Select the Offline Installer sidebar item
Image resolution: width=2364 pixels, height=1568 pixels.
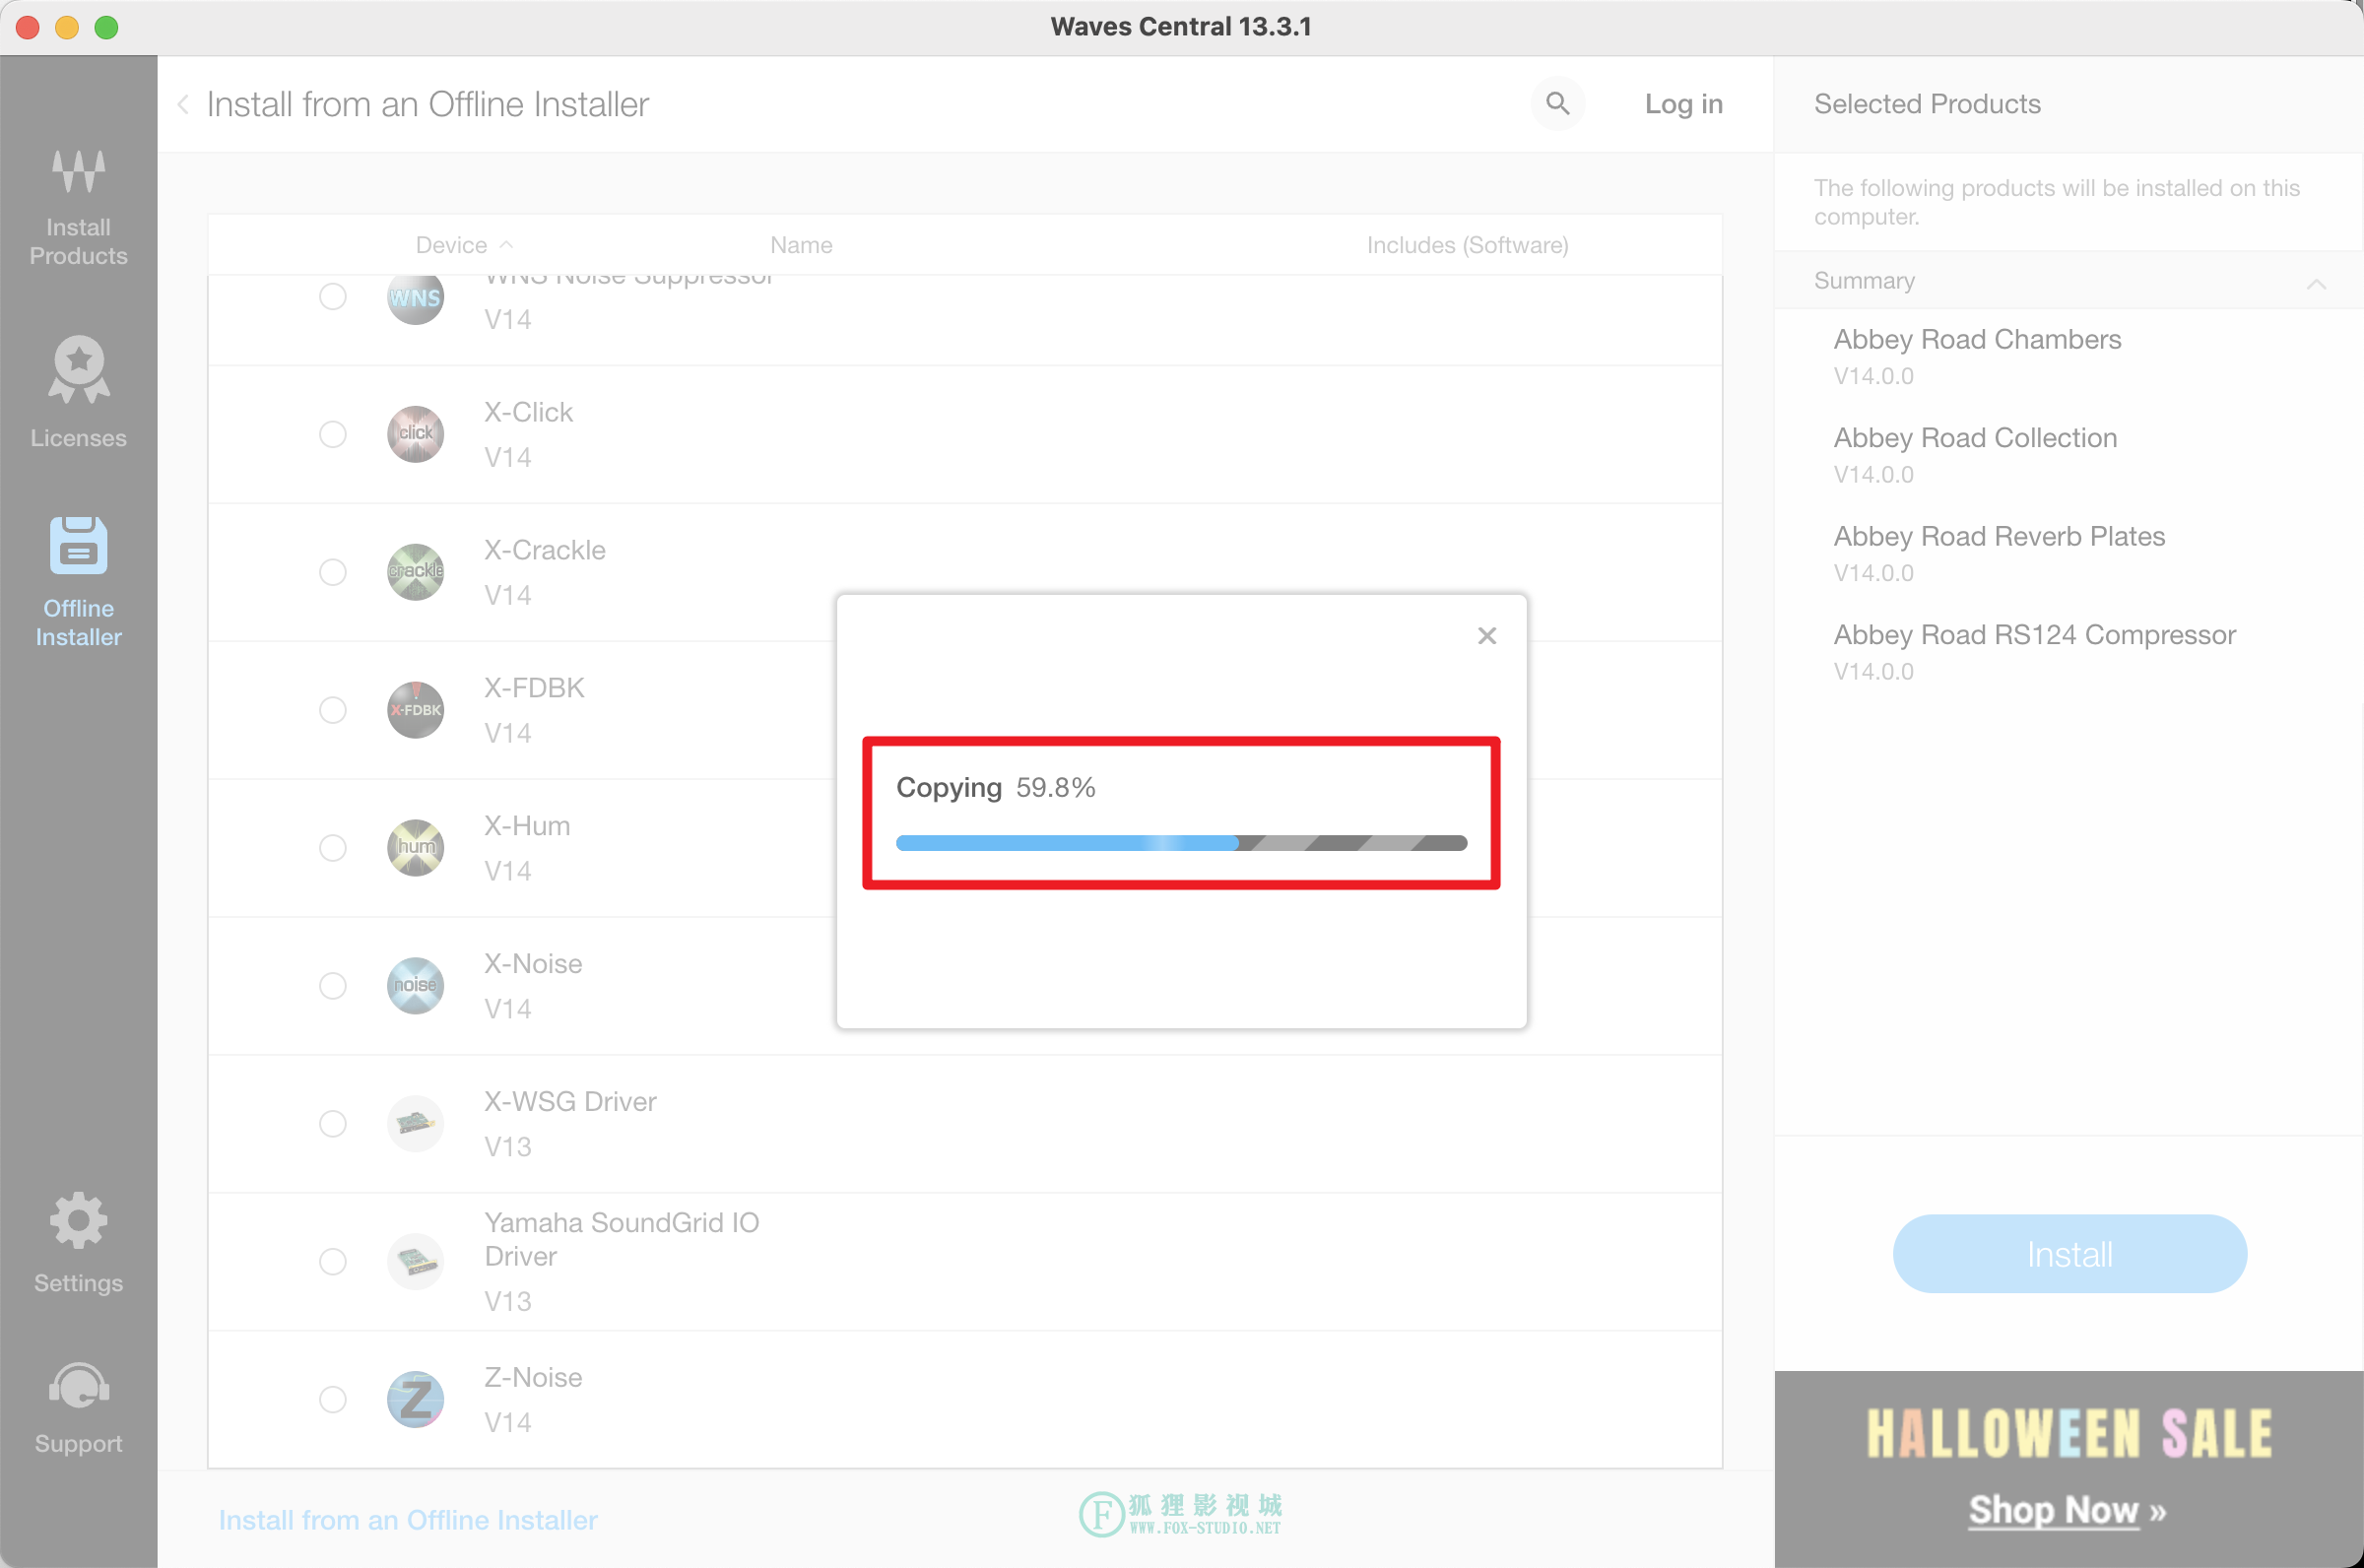click(x=78, y=582)
